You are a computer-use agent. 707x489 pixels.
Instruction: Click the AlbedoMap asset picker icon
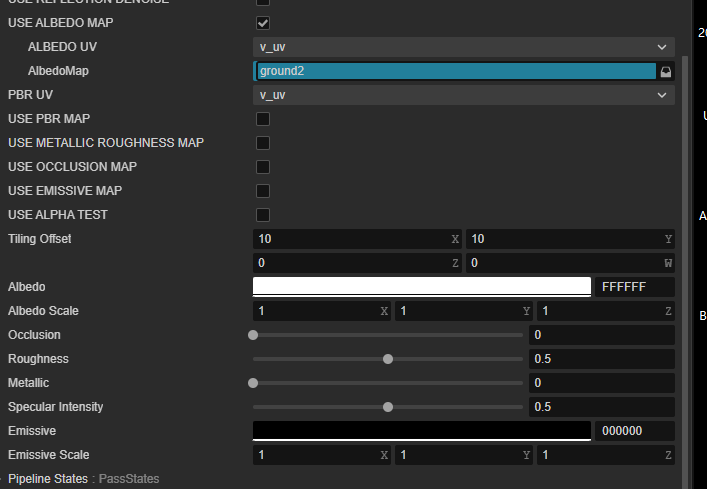pos(666,71)
